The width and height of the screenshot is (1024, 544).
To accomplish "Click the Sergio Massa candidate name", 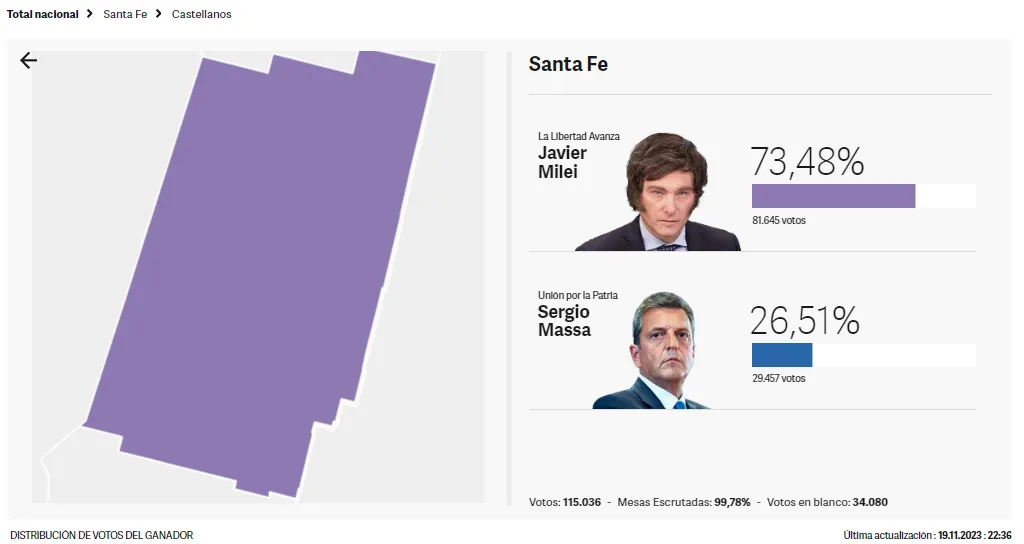I will point(564,321).
